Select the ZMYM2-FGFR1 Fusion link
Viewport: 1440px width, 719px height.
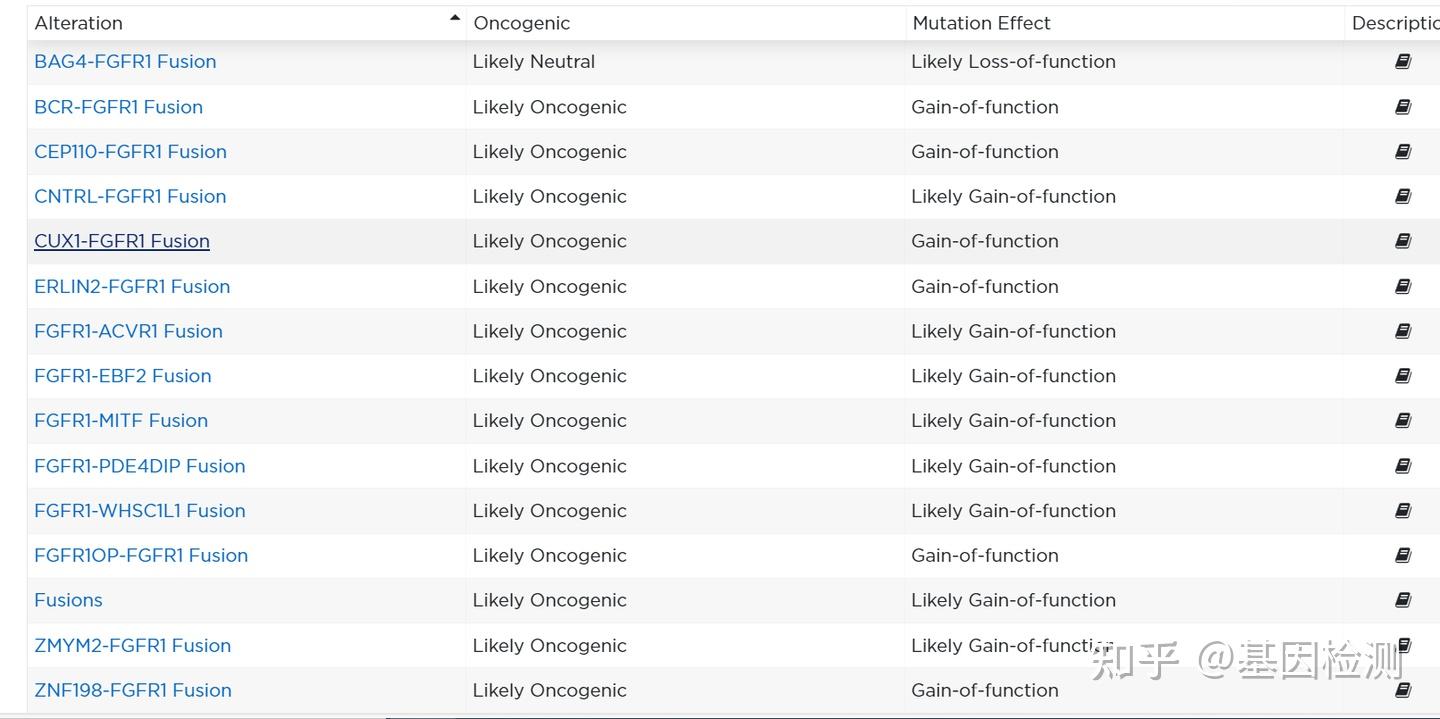(132, 645)
